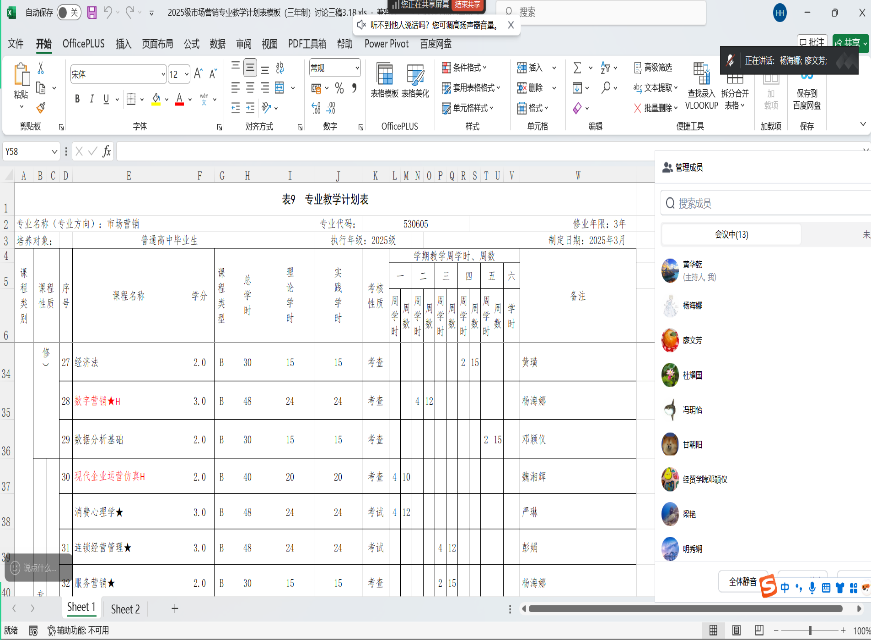
Task: Toggle Italic formatting
Action: [x=91, y=99]
